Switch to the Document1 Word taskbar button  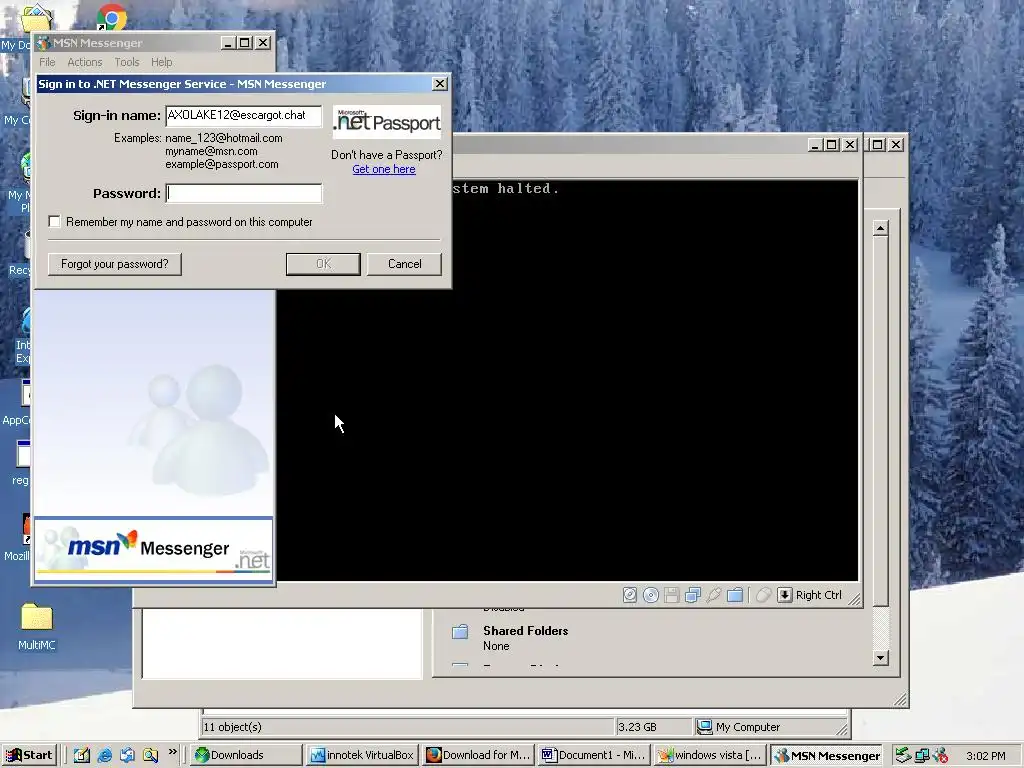coord(594,755)
